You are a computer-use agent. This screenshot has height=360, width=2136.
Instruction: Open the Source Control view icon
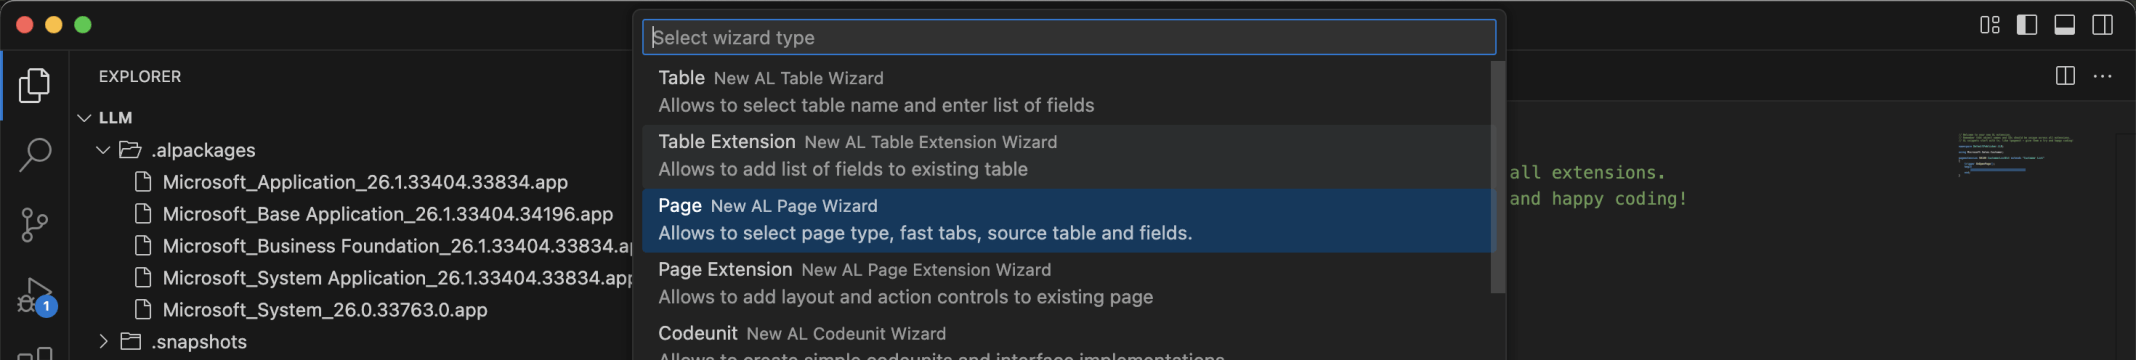click(x=34, y=225)
